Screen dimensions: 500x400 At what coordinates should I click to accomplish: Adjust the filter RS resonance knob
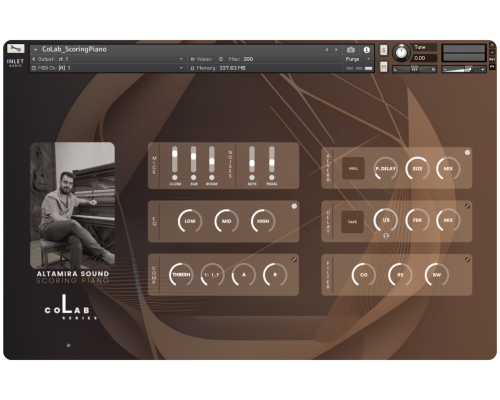(x=400, y=275)
